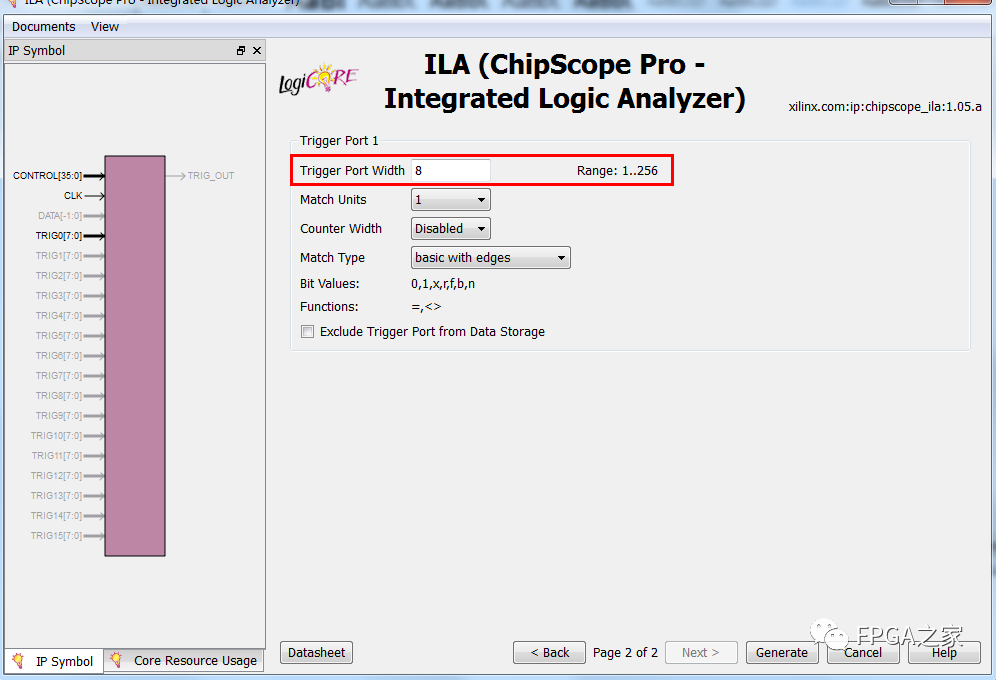This screenshot has height=680, width=996.
Task: Click the LogiCORE logo
Action: tap(318, 79)
